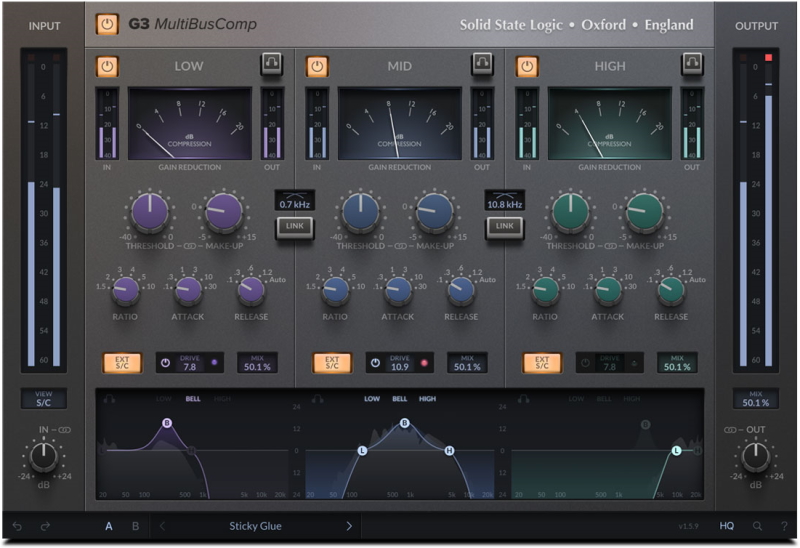Click the MID band attack knob

tap(398, 290)
